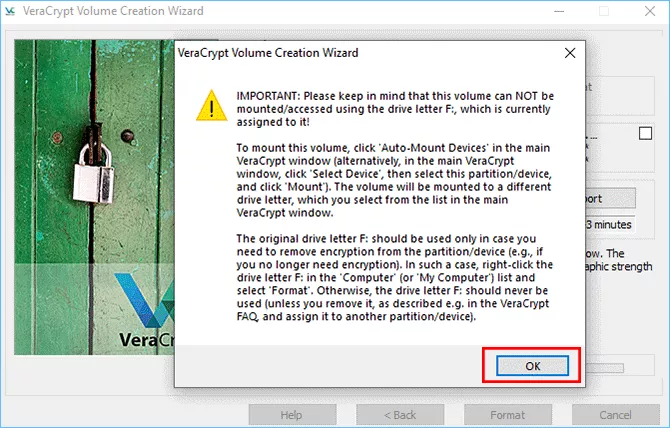Click the 'IMPORTANT: Please keep in mind' paragraph
Image resolution: width=670 pixels, height=428 pixels.
click(395, 109)
